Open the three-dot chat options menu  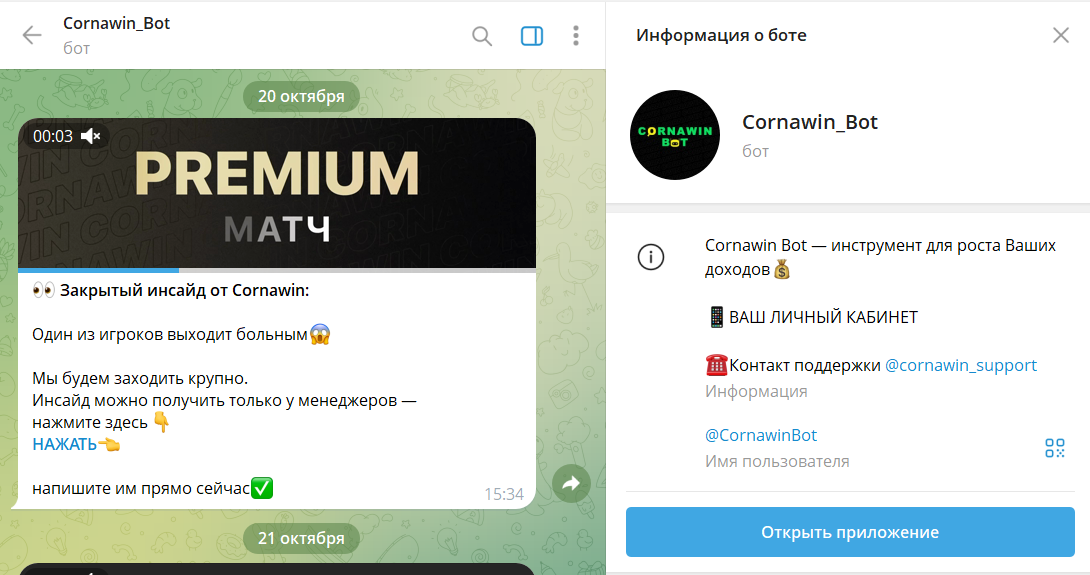[x=576, y=35]
